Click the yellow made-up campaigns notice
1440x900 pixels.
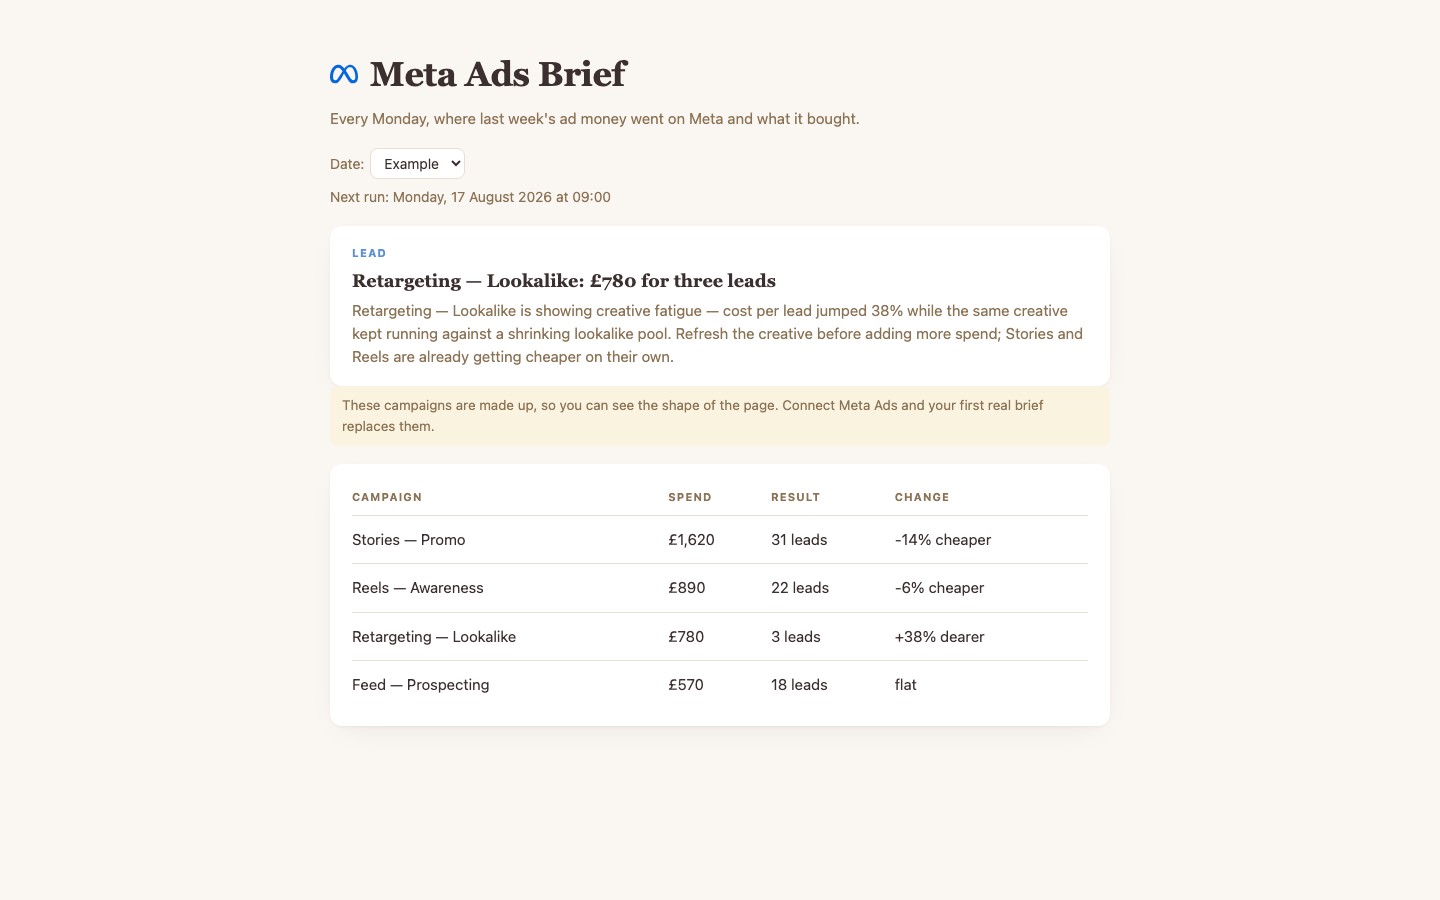click(720, 416)
